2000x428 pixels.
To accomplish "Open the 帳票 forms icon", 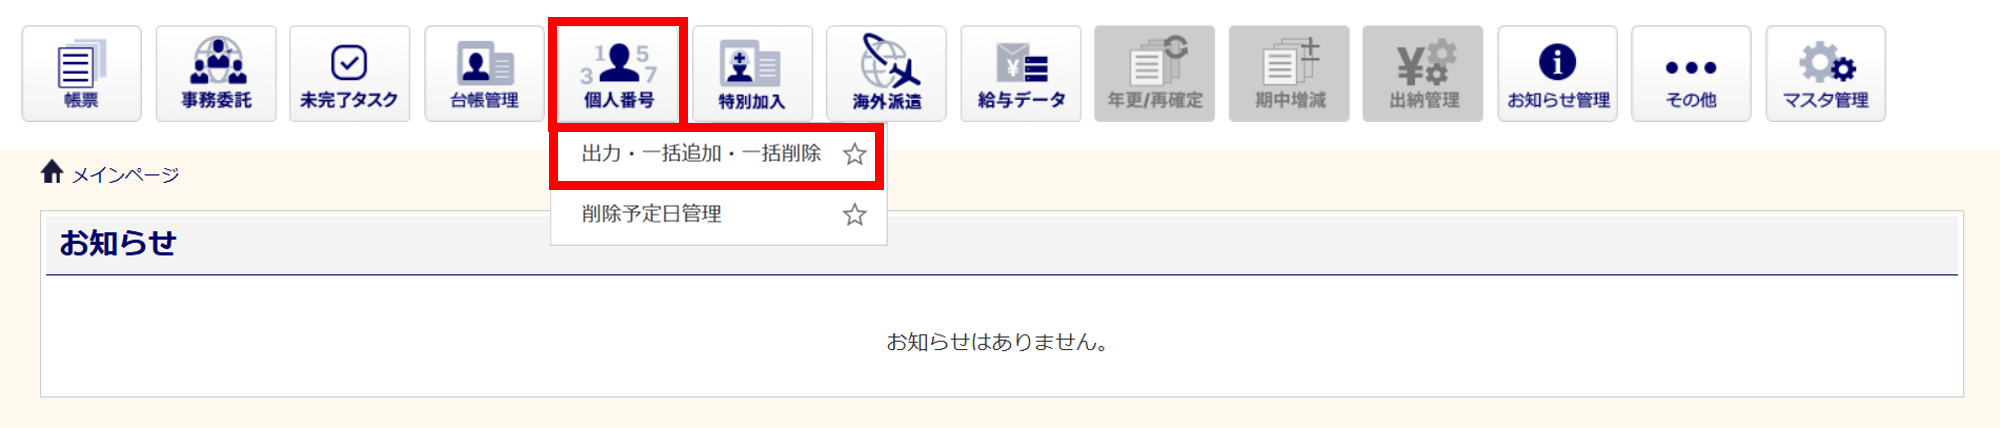I will (81, 74).
